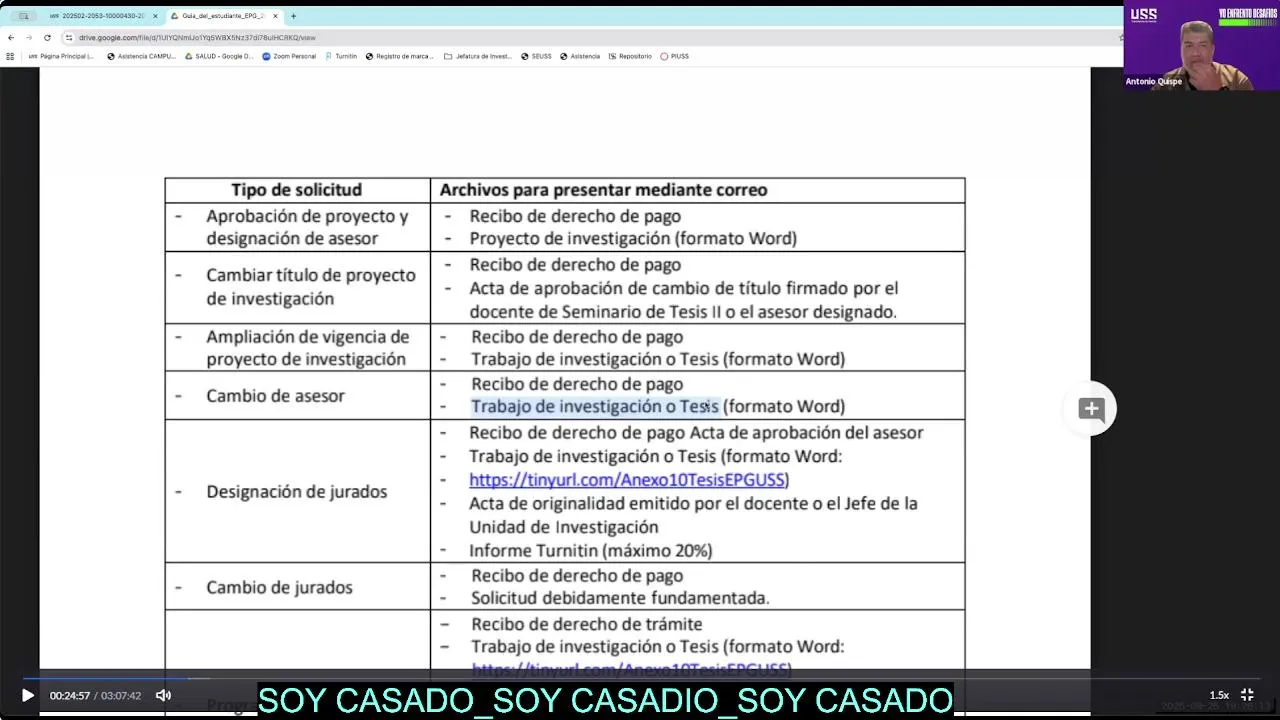Open Asistencia bookmark next to SEUSS

pos(580,56)
